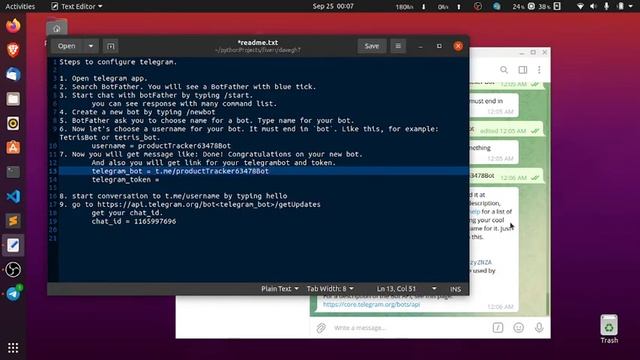This screenshot has height=360, width=640.
Task: Select the Text Editor dock icon
Action: tap(13, 245)
